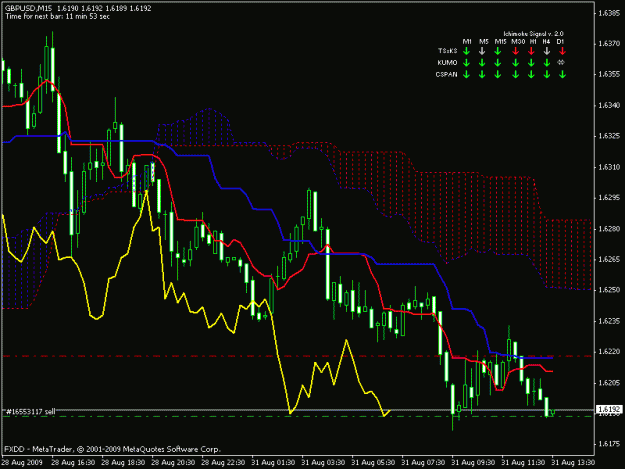625x469 pixels.
Task: Click the CSPAN row label
Action: tap(446, 74)
